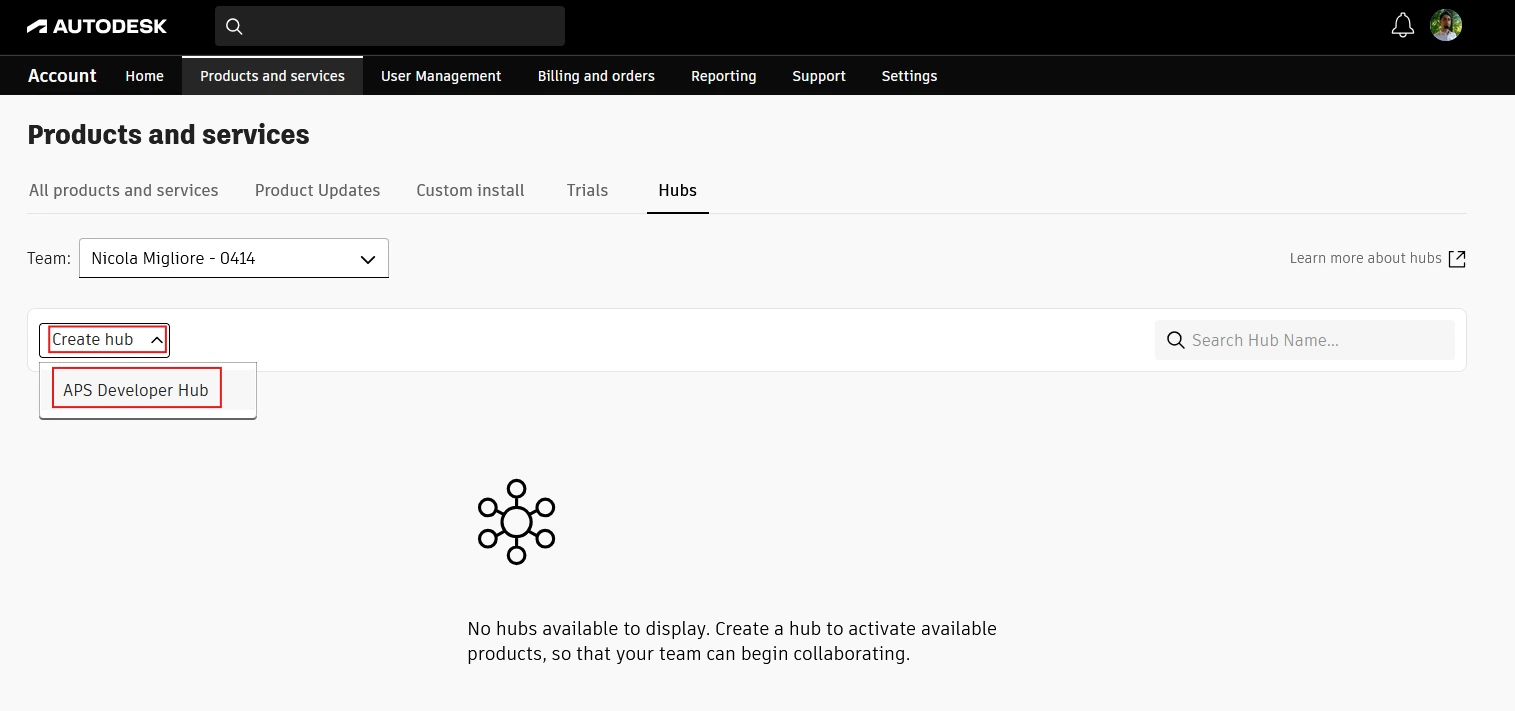Screen dimensions: 1515x711
Task: Open the notifications bell
Action: [x=1403, y=26]
